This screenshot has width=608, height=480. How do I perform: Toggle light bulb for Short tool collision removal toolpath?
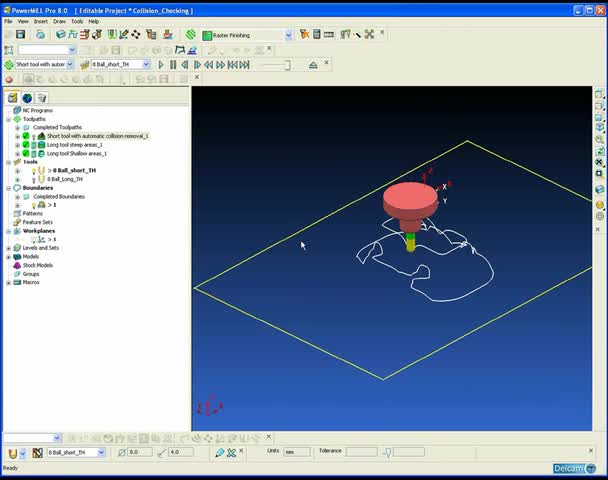click(x=34, y=136)
